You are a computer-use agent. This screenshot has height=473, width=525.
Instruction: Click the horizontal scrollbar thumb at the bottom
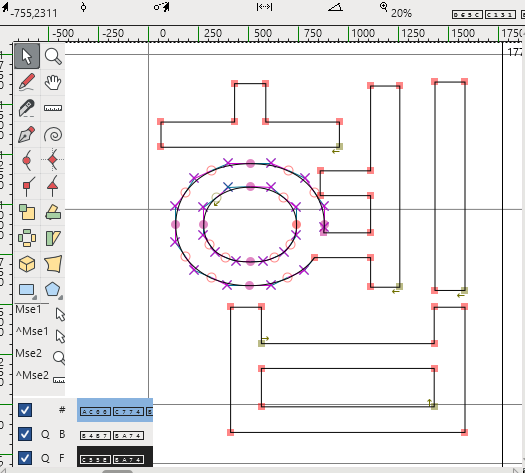click(x=117, y=471)
